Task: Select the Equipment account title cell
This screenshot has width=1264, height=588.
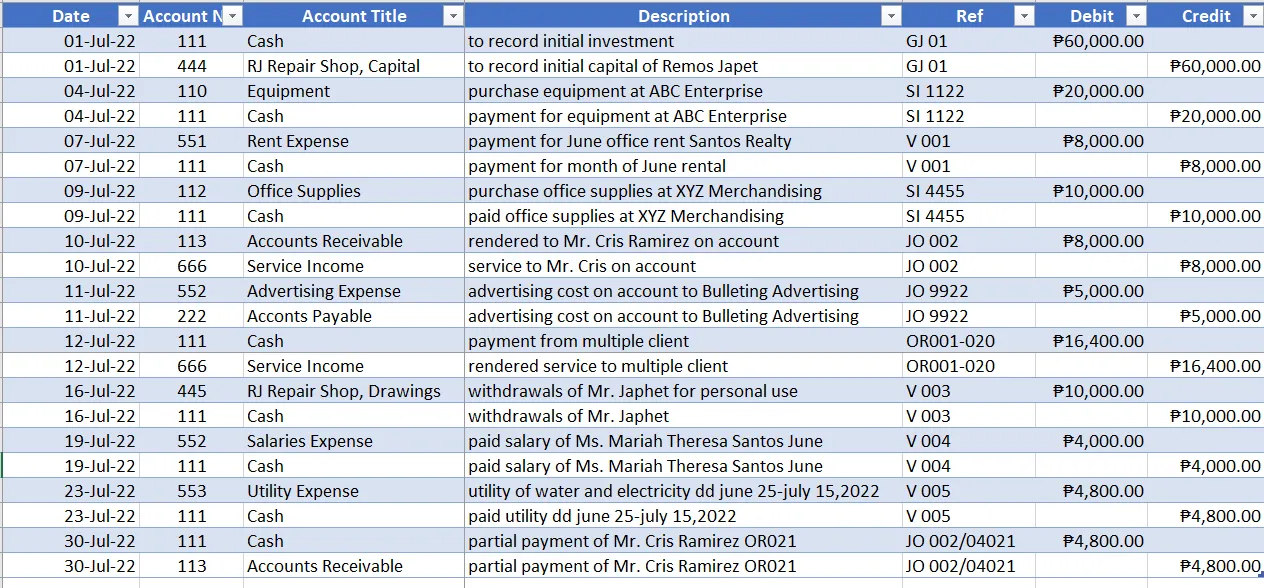Action: pyautogui.click(x=288, y=91)
